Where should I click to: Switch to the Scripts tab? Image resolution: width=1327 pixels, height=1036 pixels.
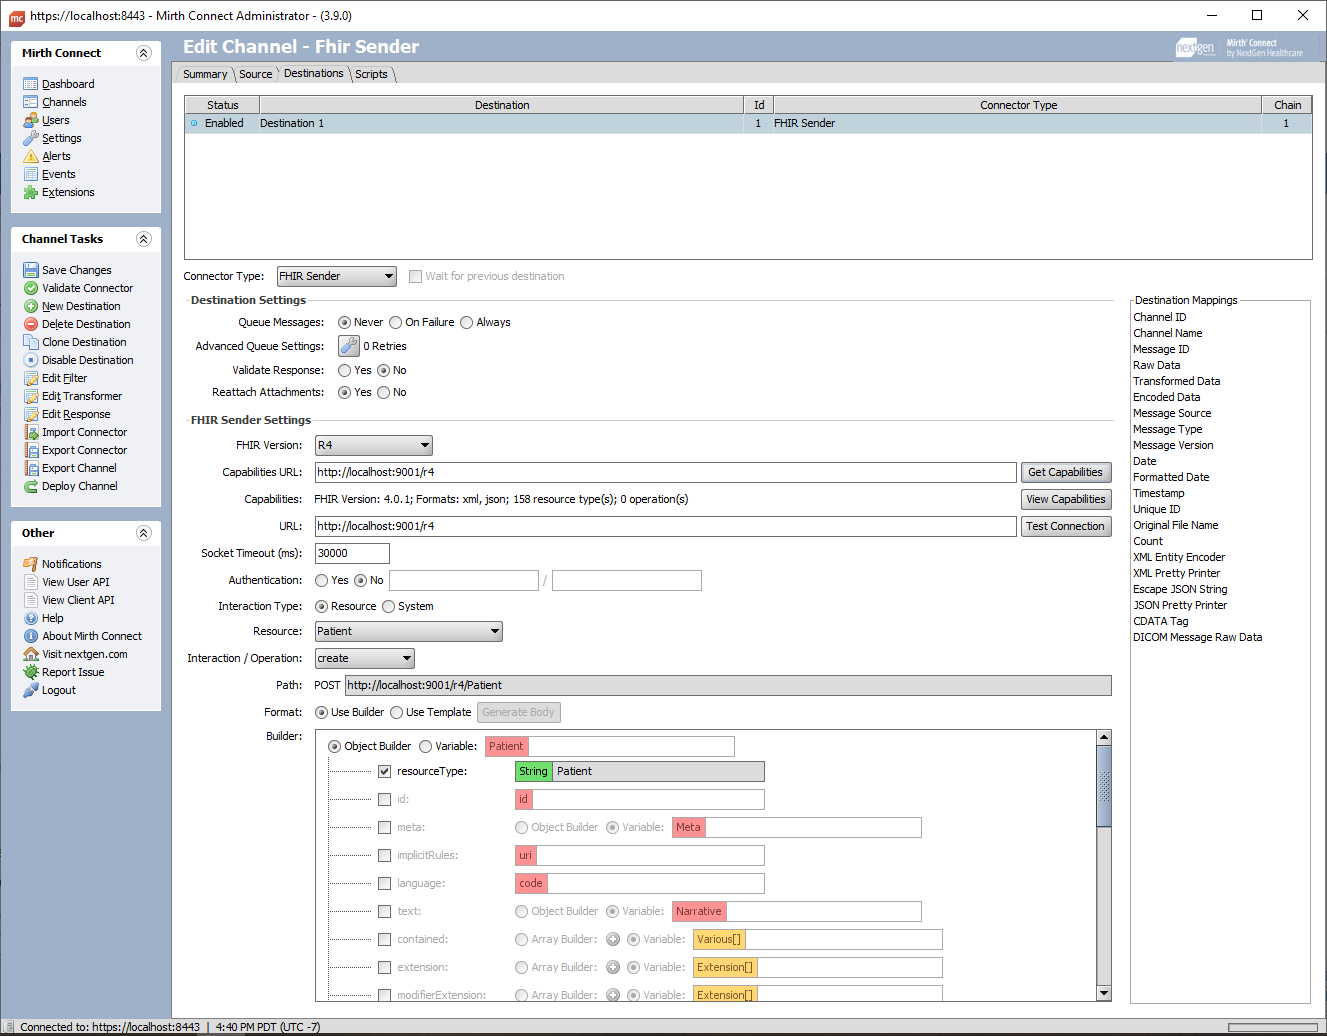(371, 74)
